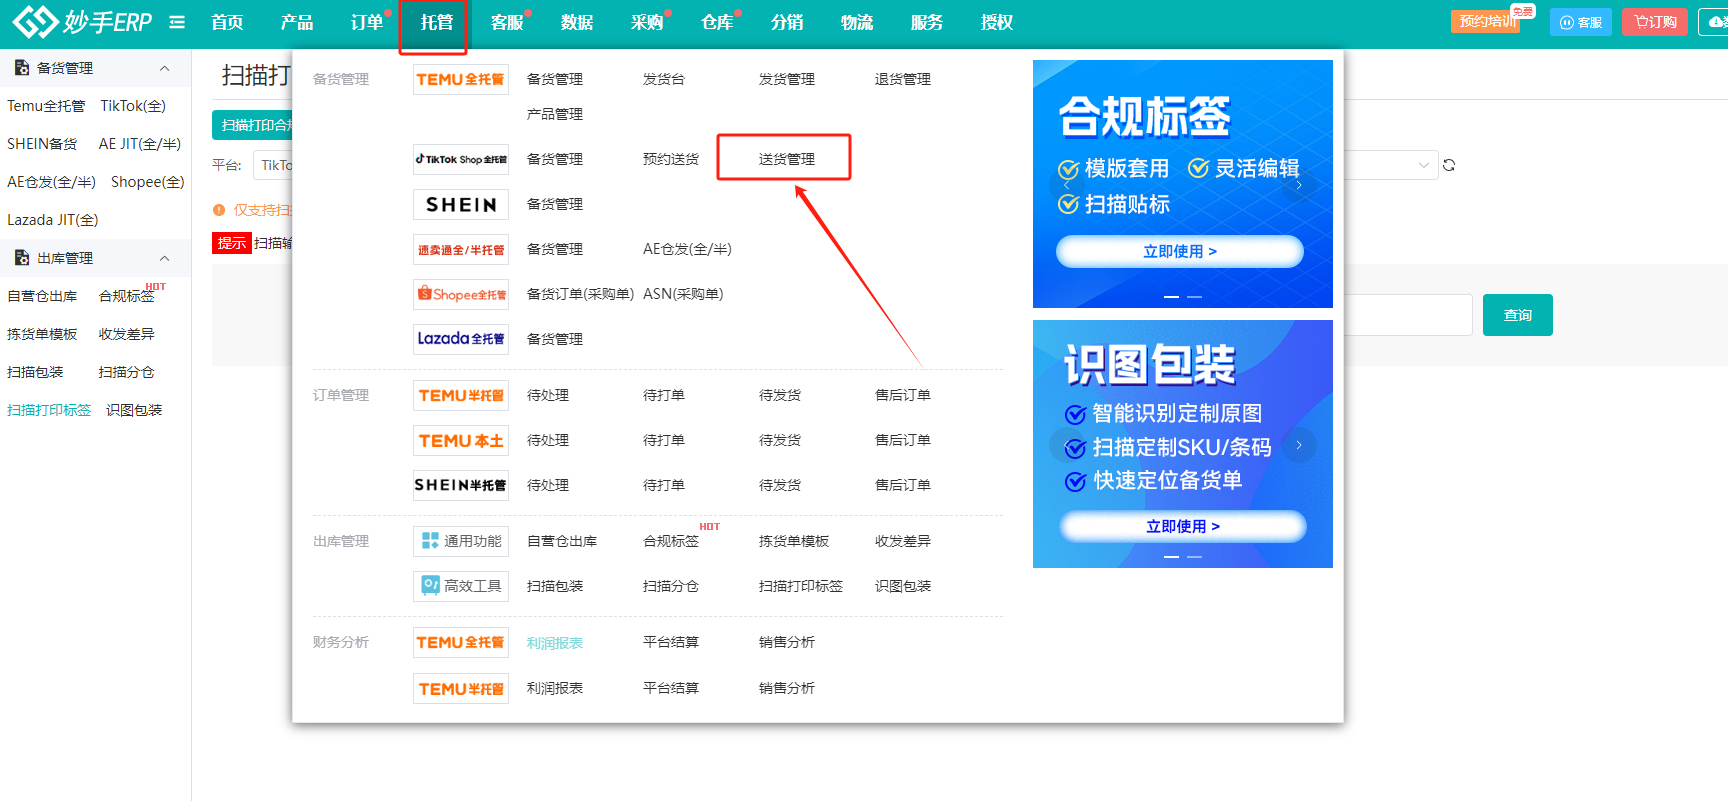Click the 识图包装 promotional banner image
The image size is (1728, 801).
(x=1183, y=444)
